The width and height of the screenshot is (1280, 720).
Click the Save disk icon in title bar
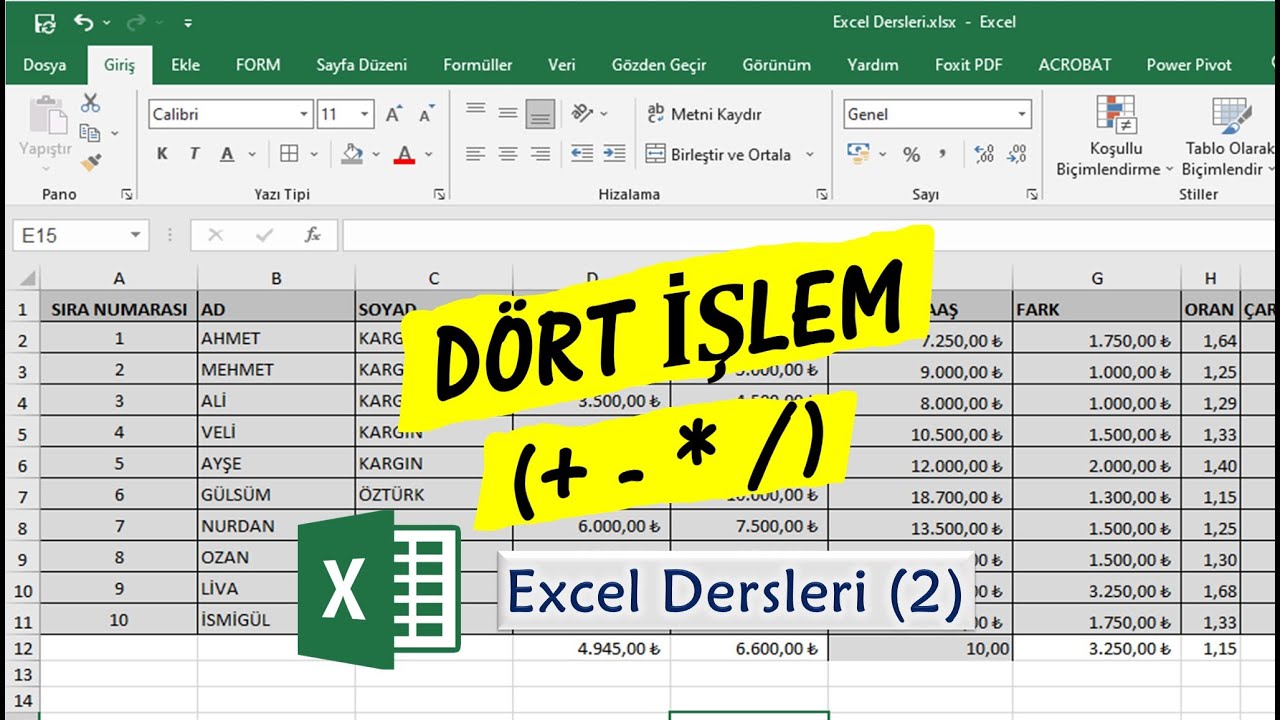pyautogui.click(x=45, y=22)
